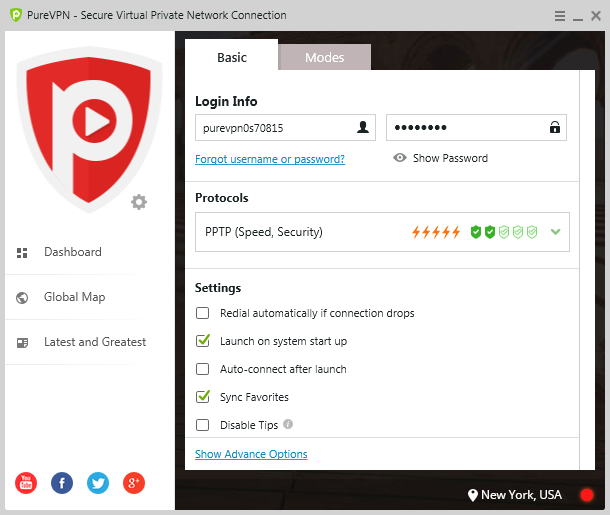Uncheck Sync Favorites checkbox

[203, 397]
